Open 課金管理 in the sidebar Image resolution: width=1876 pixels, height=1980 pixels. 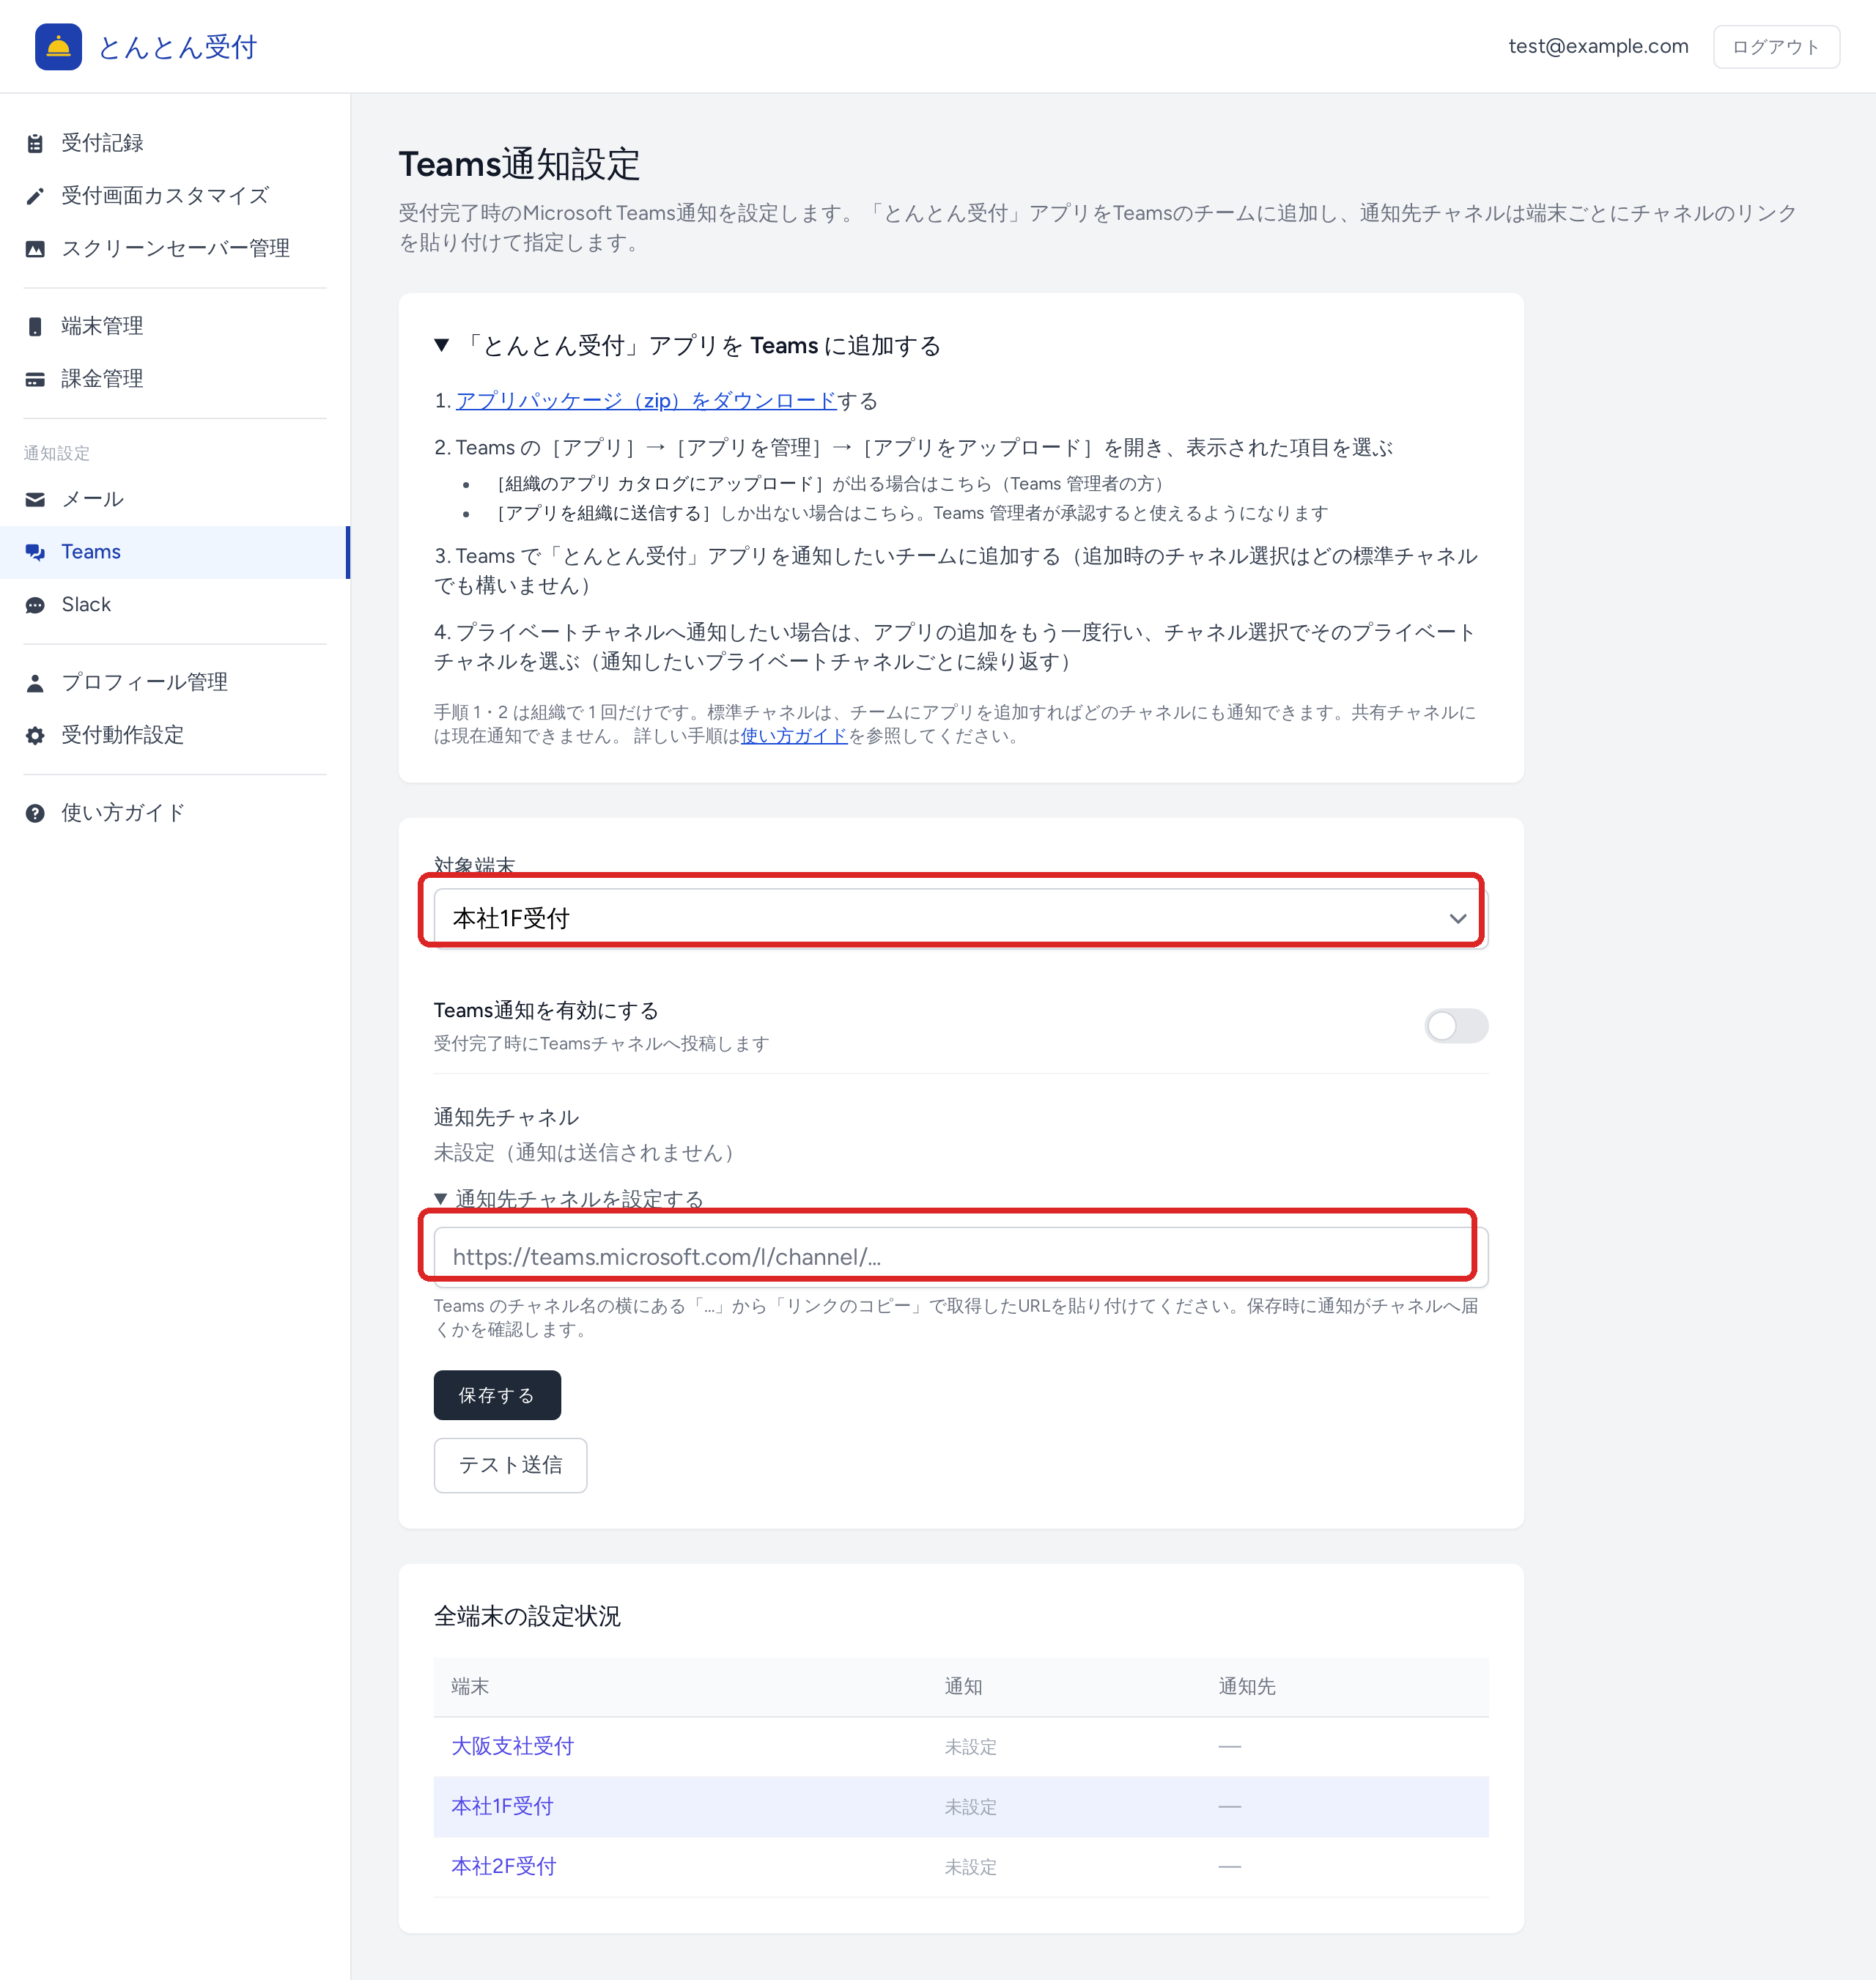174,379
